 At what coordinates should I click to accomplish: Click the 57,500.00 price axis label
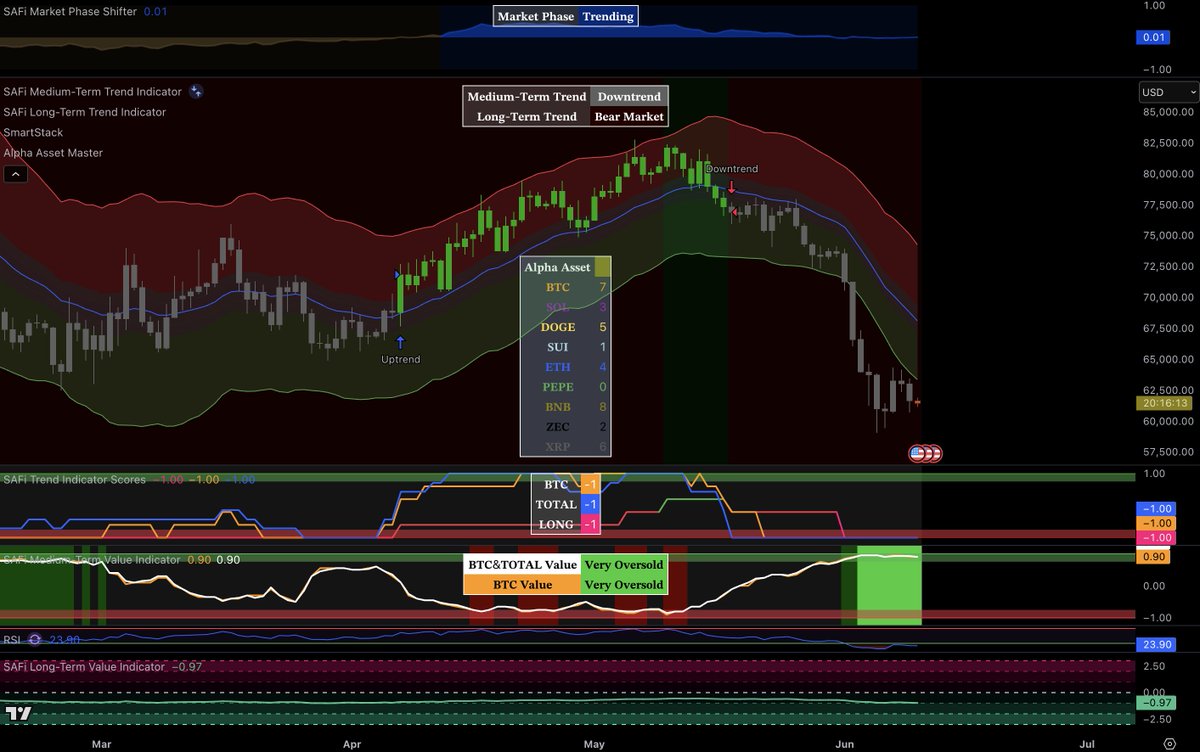coord(1168,452)
